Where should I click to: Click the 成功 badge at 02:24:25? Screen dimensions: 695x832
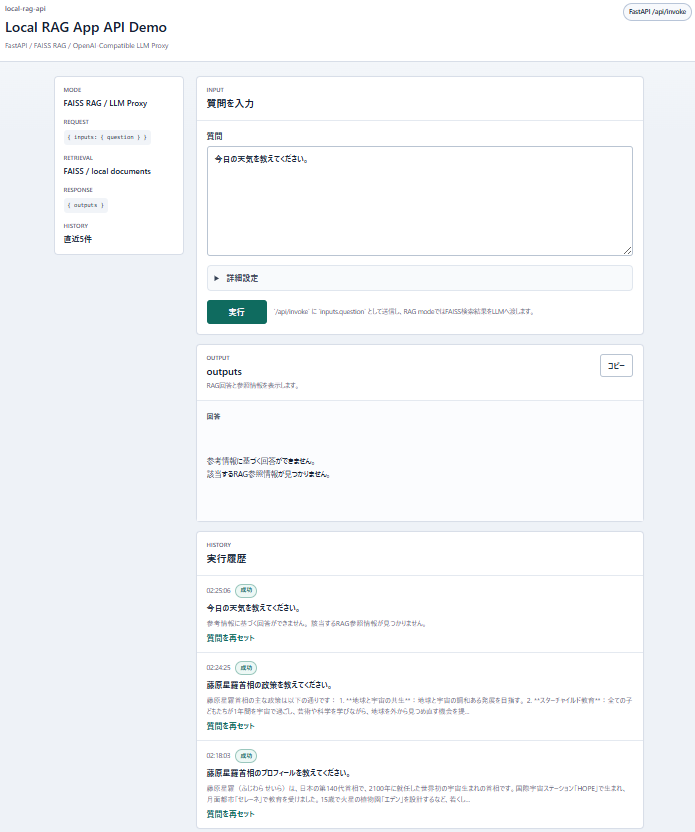246,668
